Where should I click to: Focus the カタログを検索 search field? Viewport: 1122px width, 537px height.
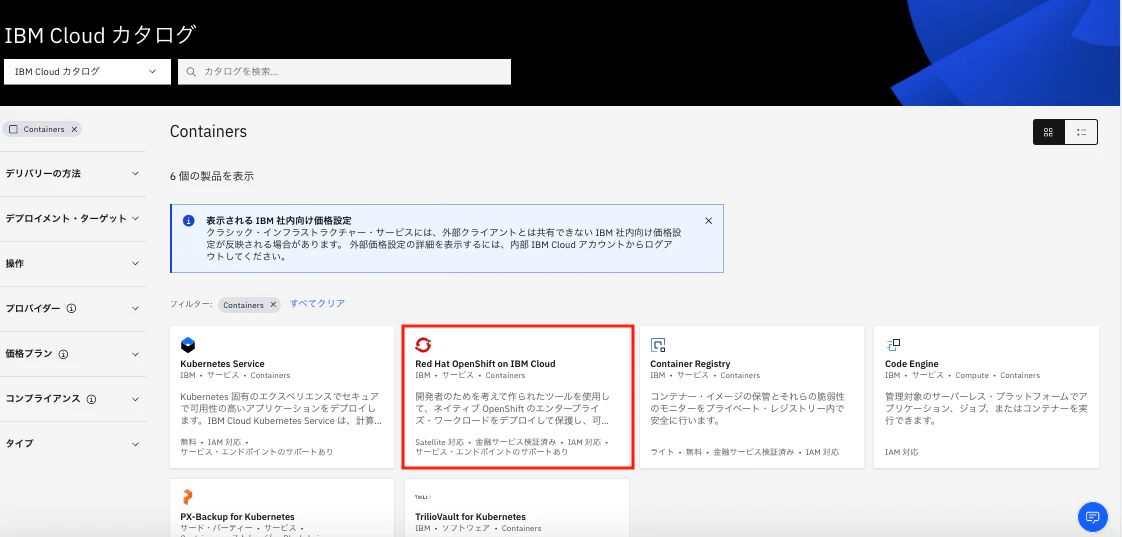point(344,72)
